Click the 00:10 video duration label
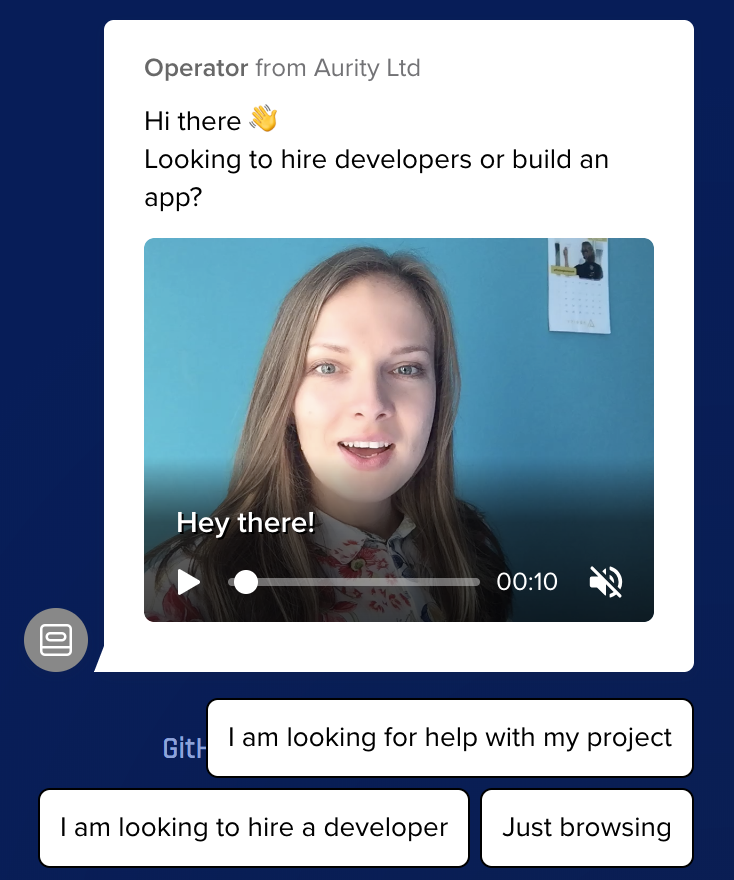 [x=527, y=582]
